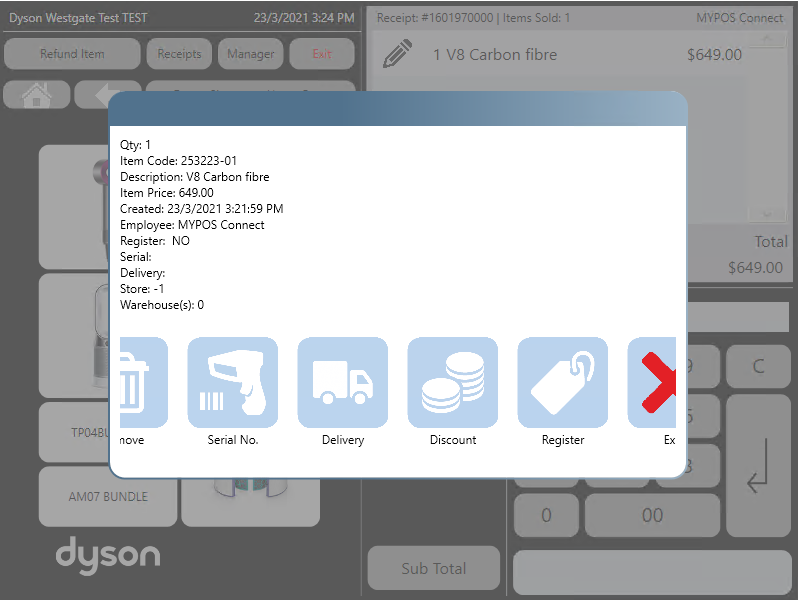Pick the hair dryer product thumbnail

click(x=74, y=207)
